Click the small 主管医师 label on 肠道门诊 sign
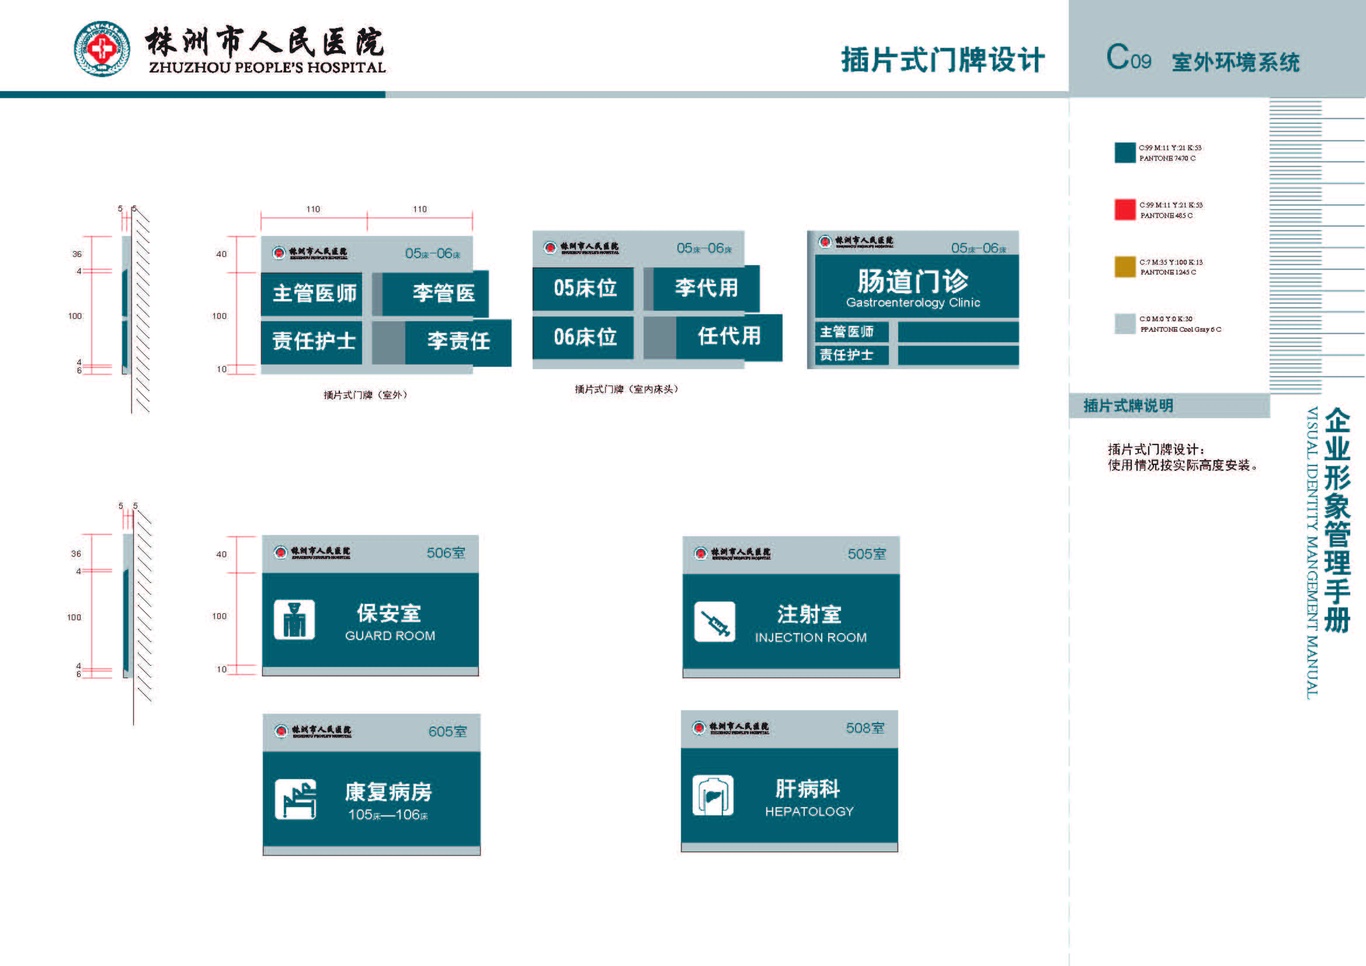The width and height of the screenshot is (1366, 966). pos(847,332)
